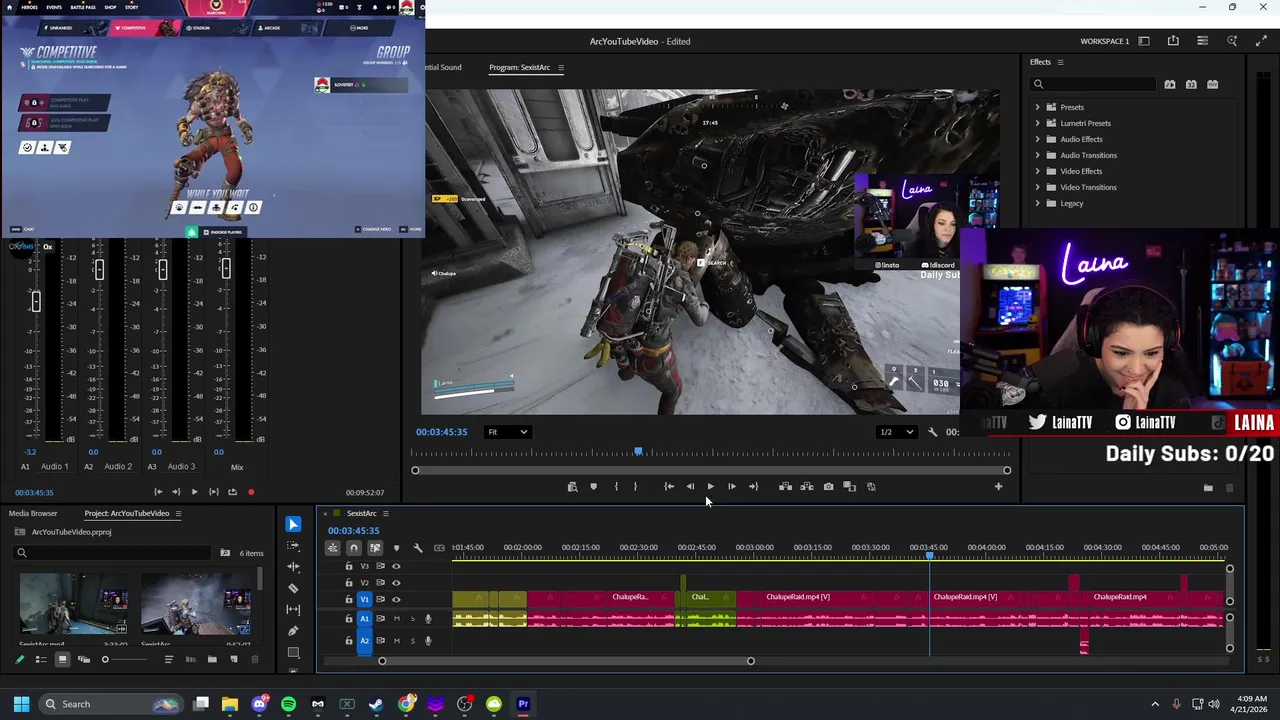Create a new bin in Project panel

point(212,660)
